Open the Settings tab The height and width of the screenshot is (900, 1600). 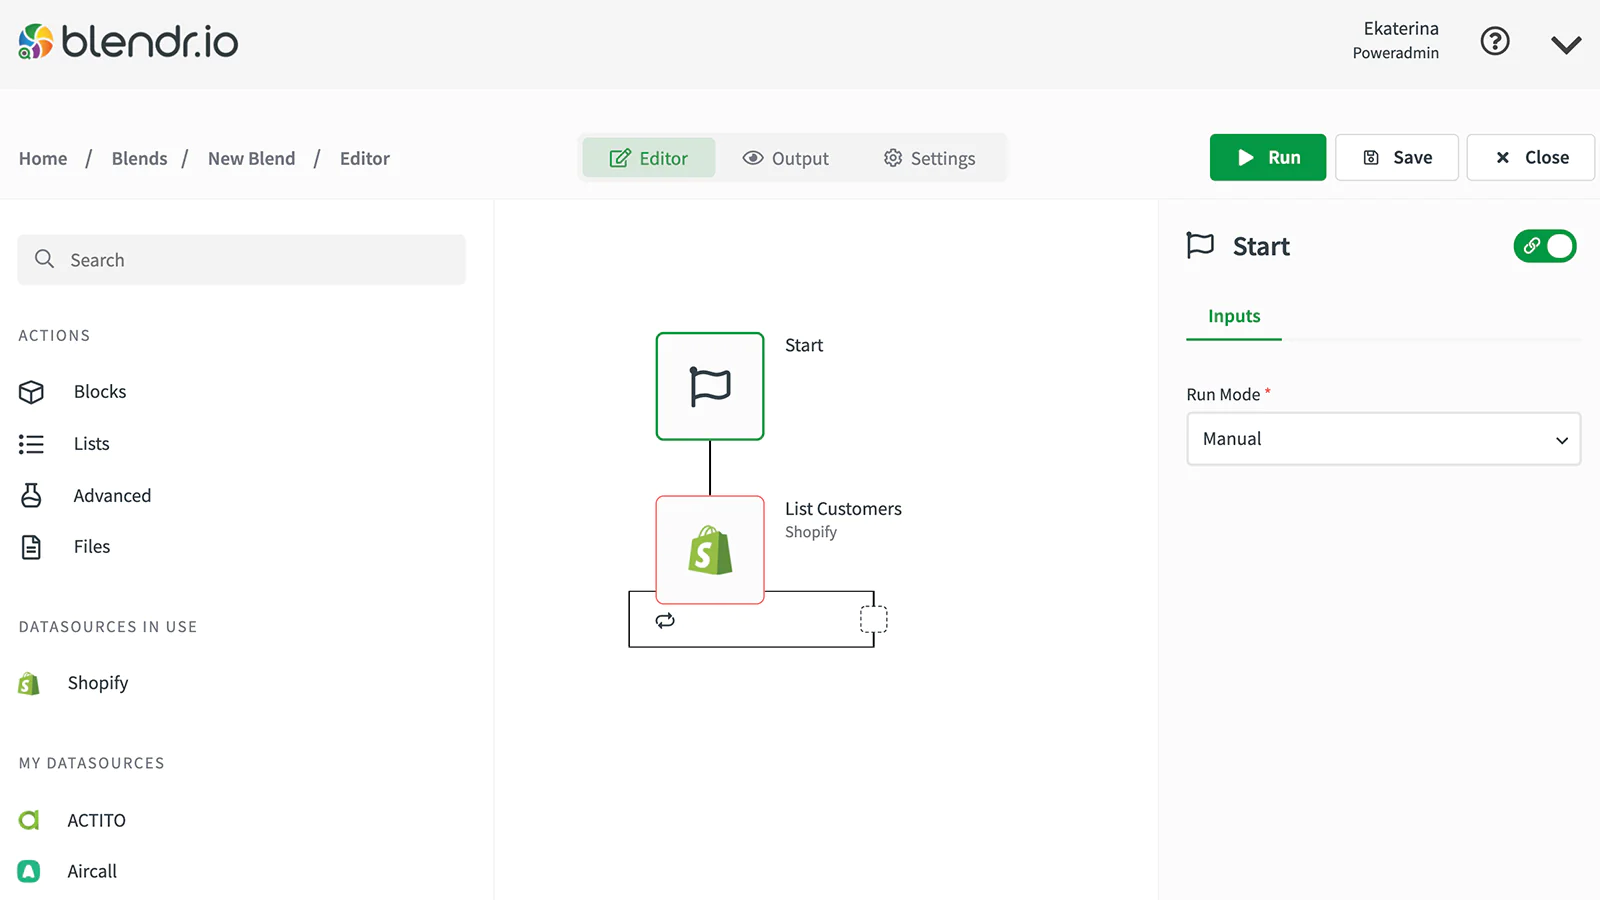(x=929, y=158)
